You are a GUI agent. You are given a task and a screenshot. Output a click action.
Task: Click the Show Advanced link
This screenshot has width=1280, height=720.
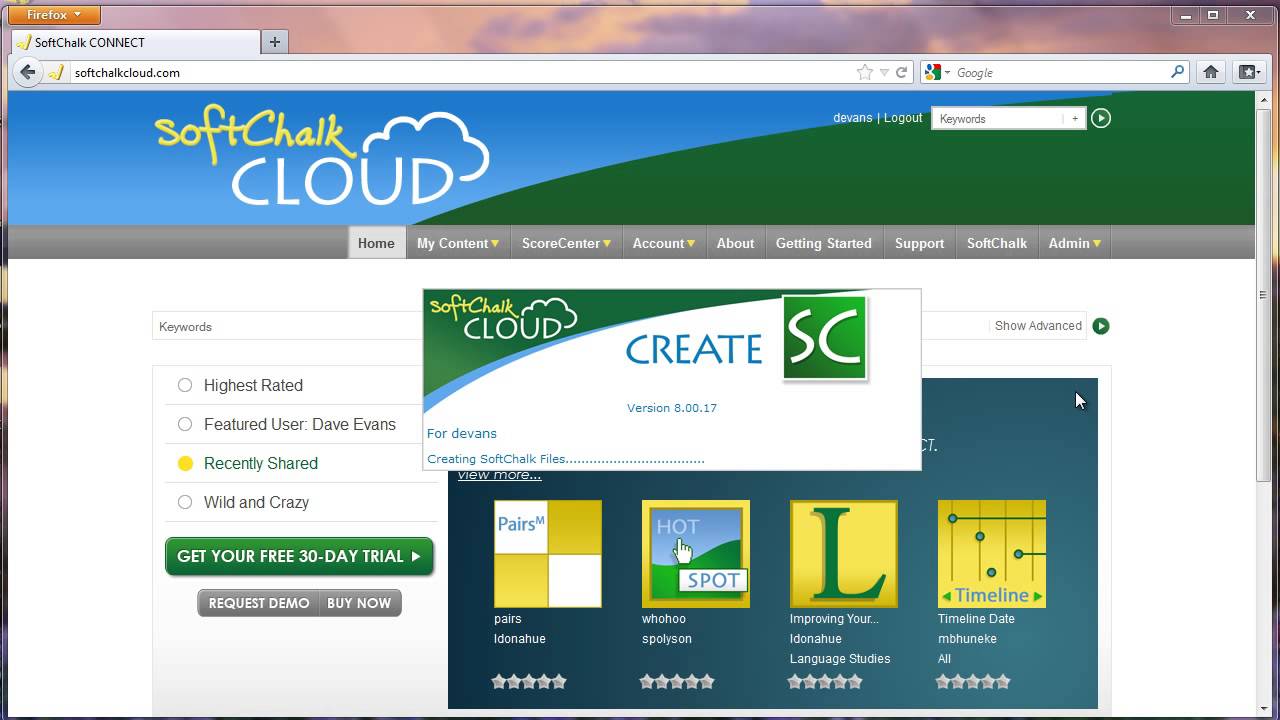[x=1038, y=326]
